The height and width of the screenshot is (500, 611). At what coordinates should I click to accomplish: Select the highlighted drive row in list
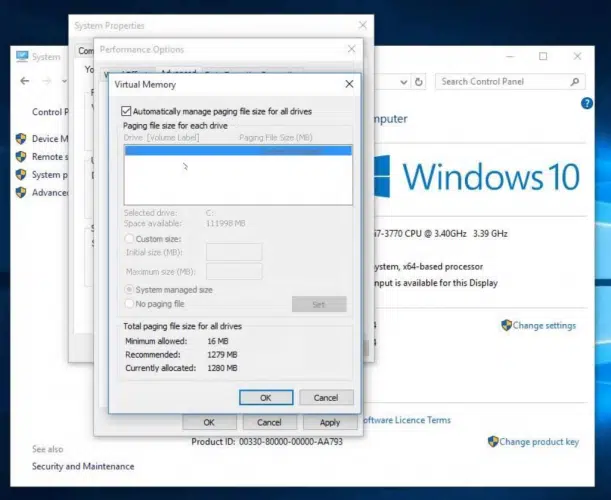[x=238, y=150]
